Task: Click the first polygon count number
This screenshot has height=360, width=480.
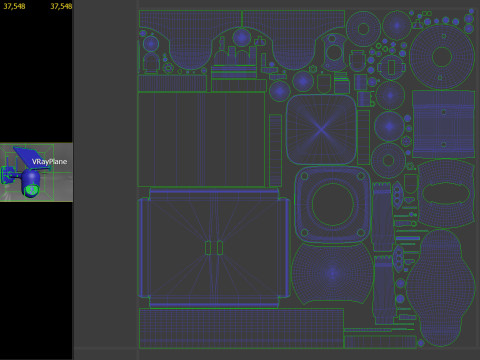Action: click(14, 6)
